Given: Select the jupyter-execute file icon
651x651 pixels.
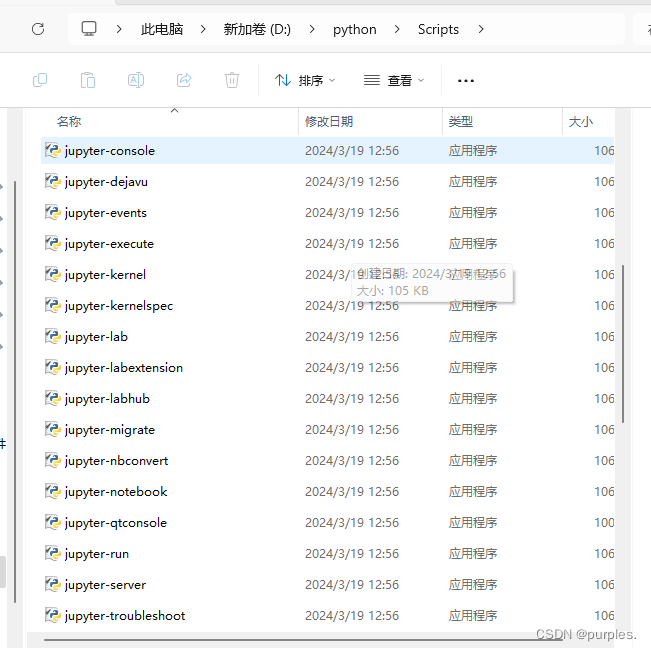Looking at the screenshot, I should [53, 243].
